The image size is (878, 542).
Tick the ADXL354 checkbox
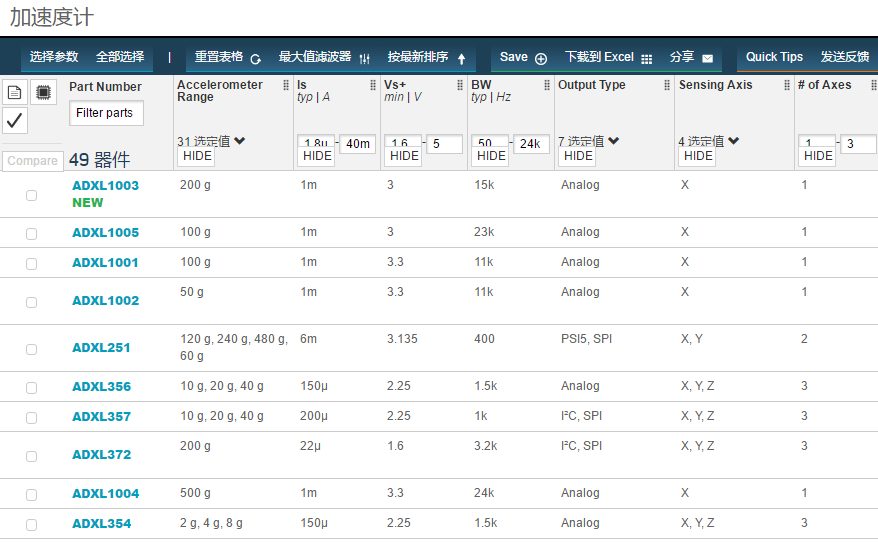tap(31, 525)
